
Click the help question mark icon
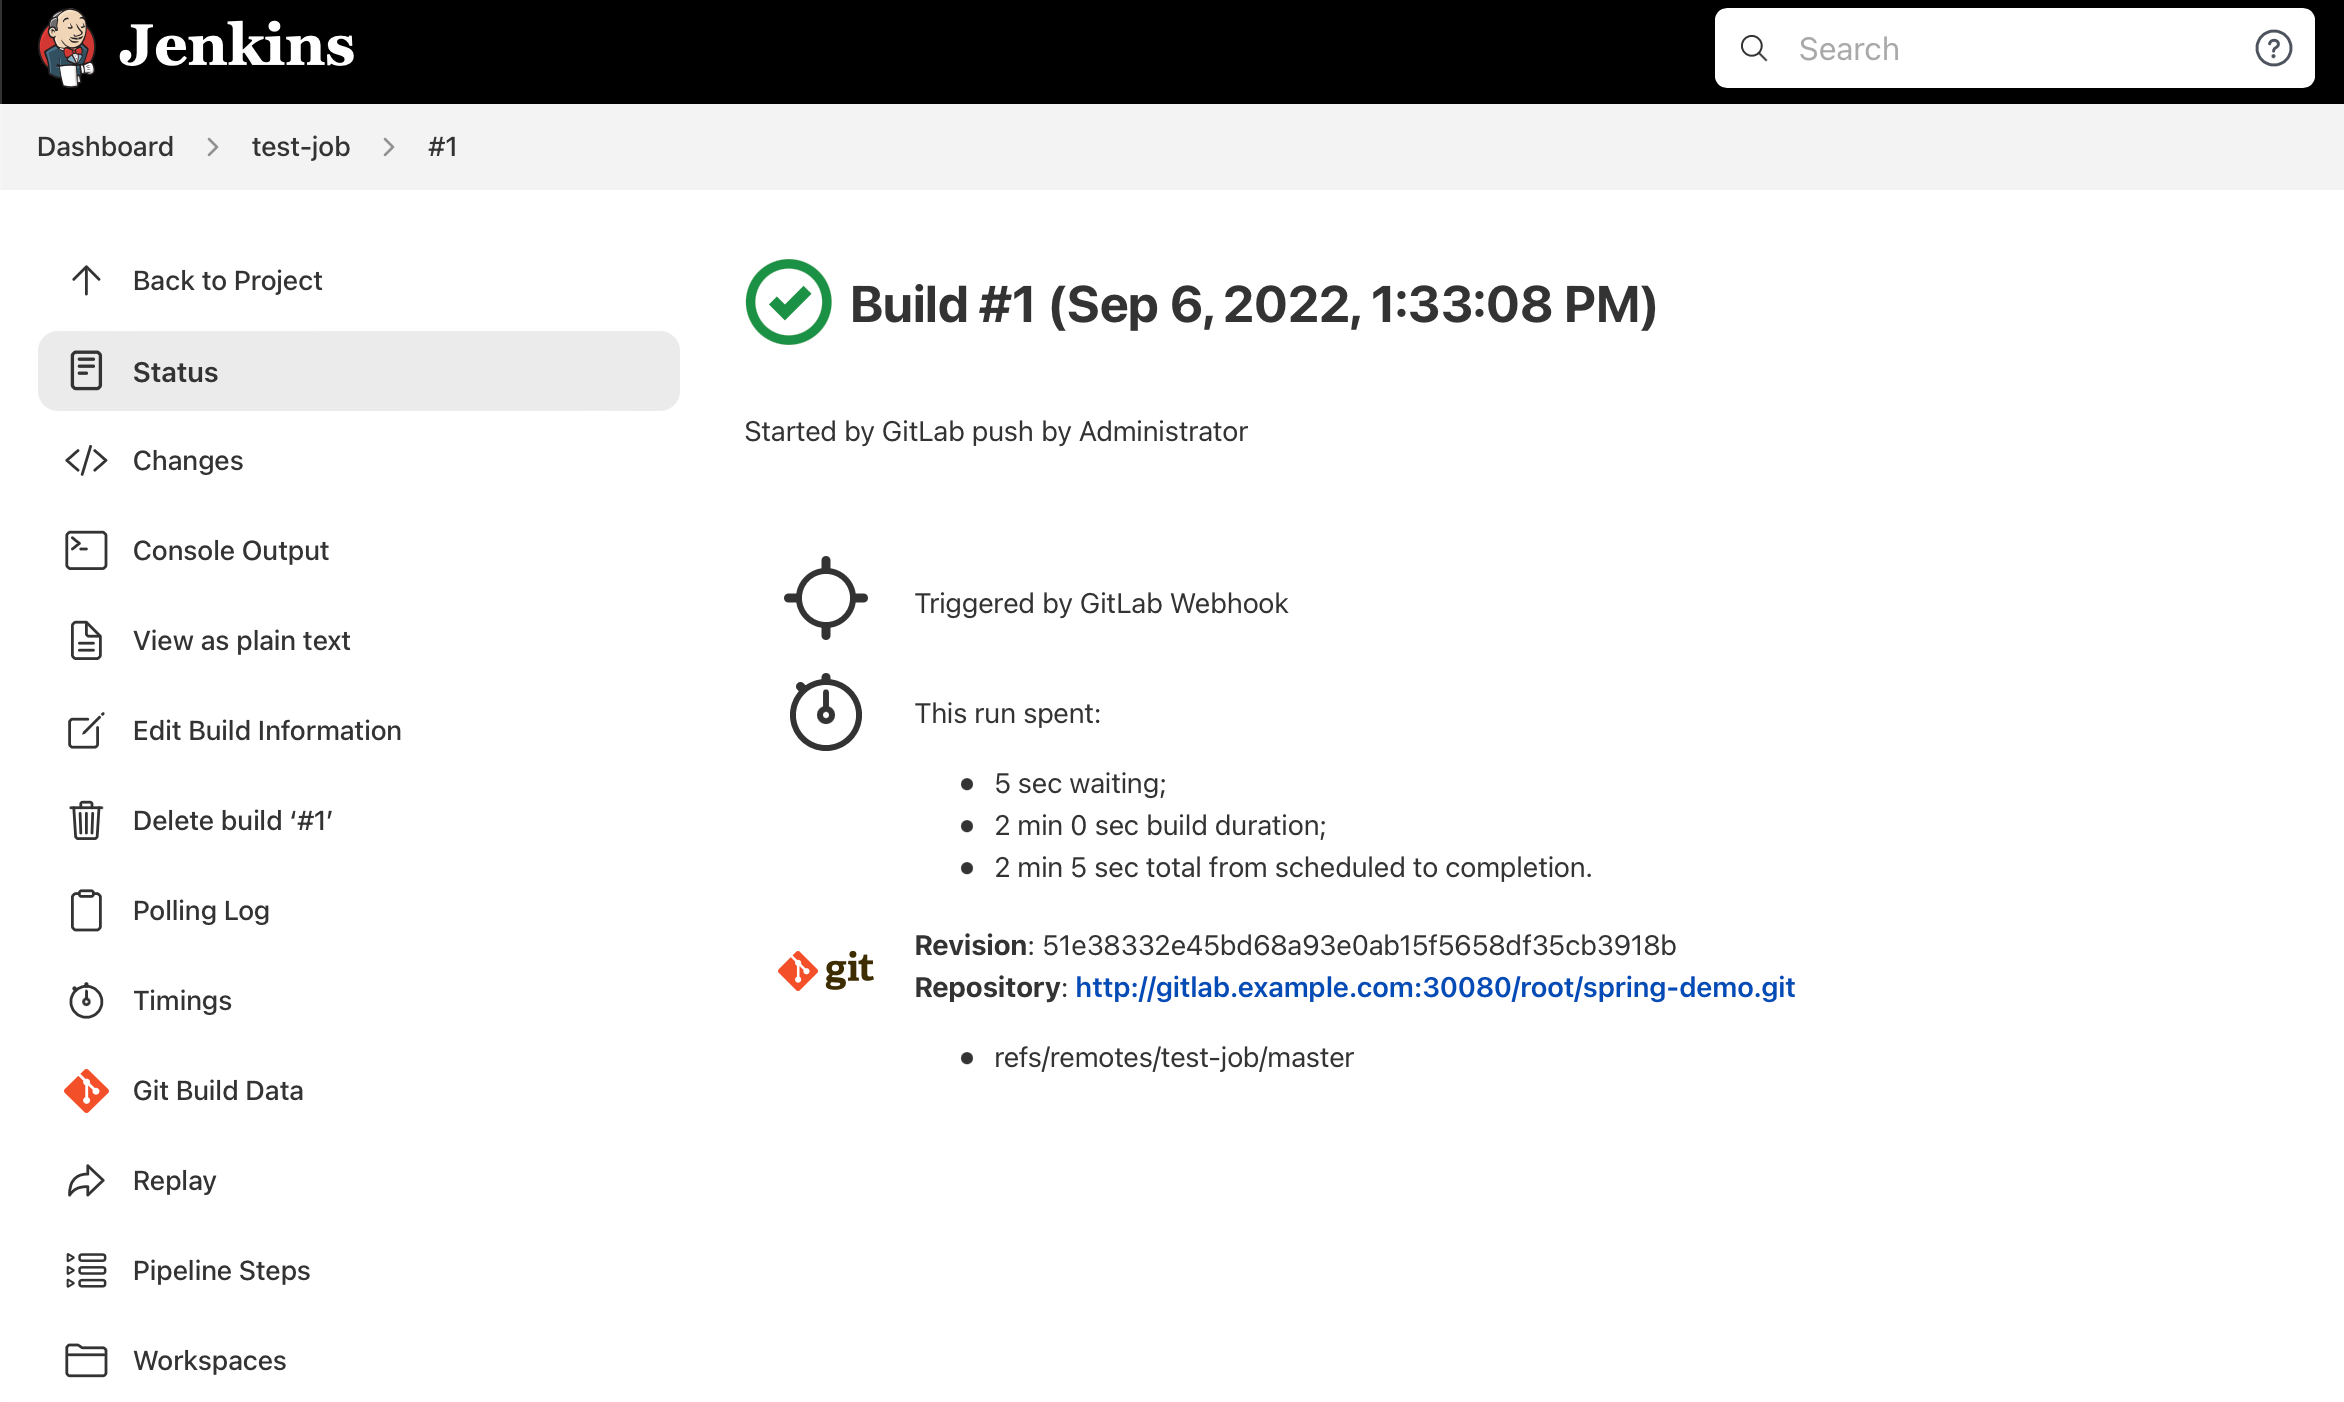click(2274, 48)
